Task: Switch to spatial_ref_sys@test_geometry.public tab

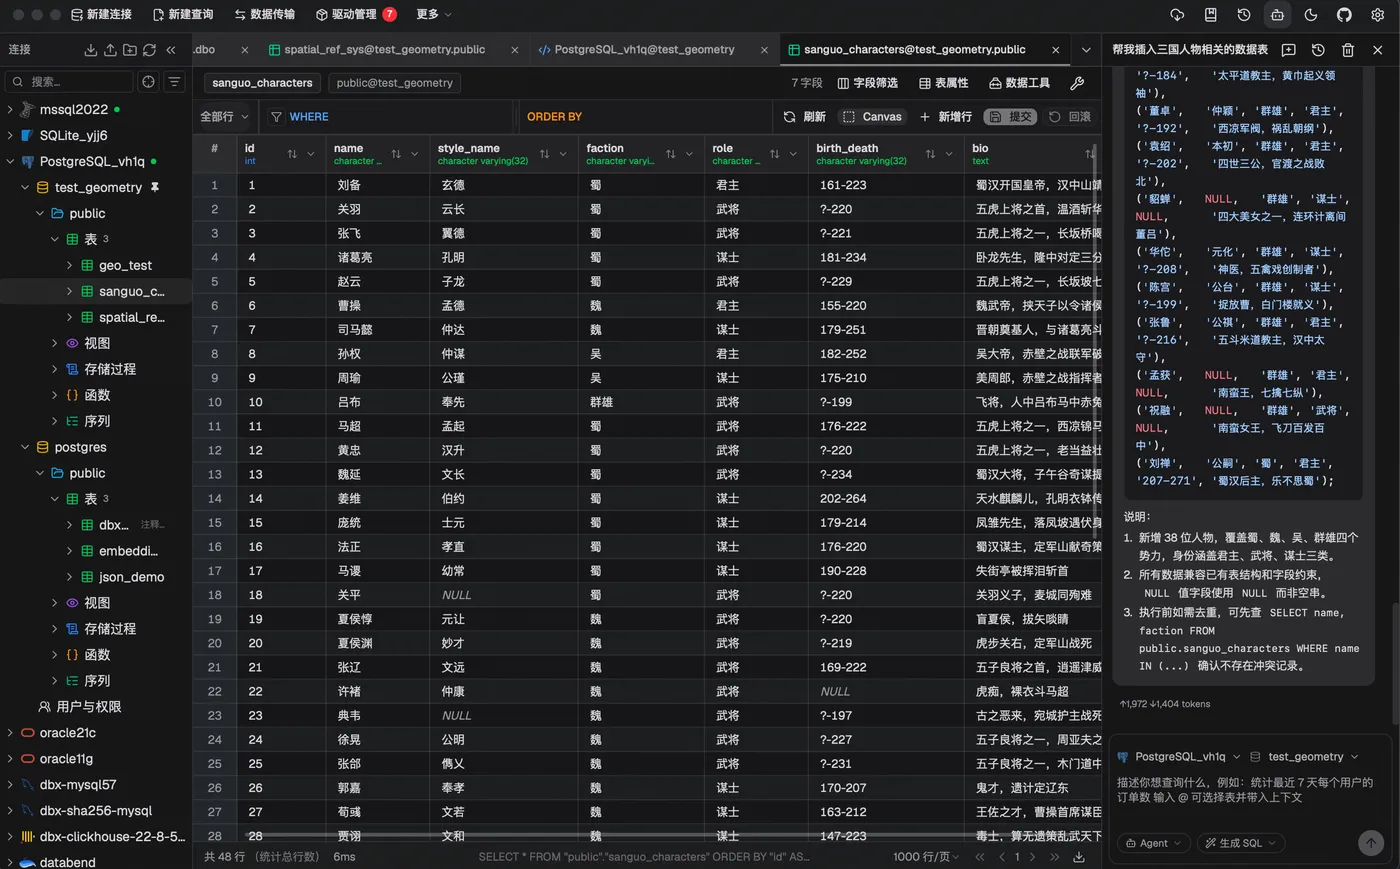Action: point(384,50)
